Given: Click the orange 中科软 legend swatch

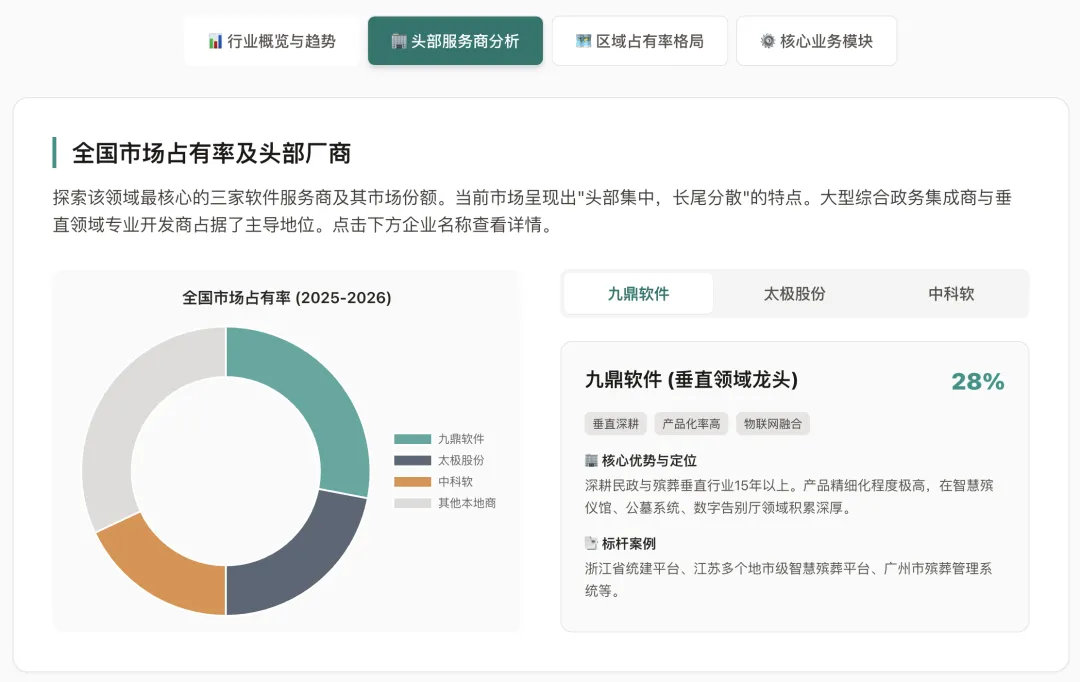Looking at the screenshot, I should (413, 482).
